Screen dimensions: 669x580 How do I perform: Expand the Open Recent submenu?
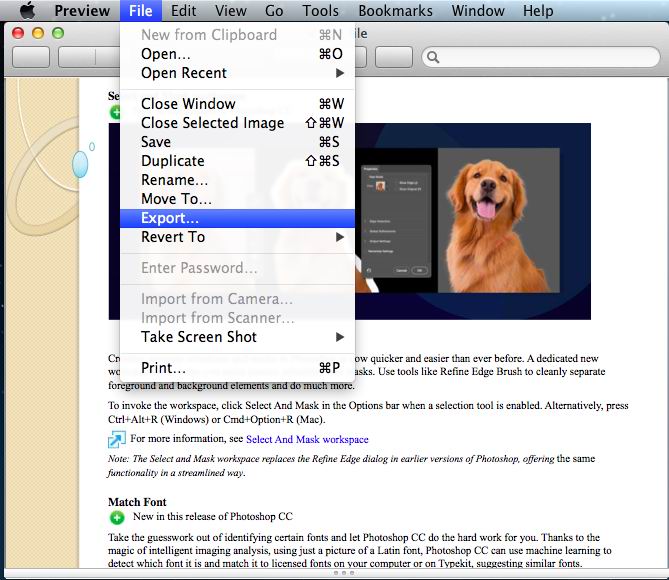(x=237, y=73)
